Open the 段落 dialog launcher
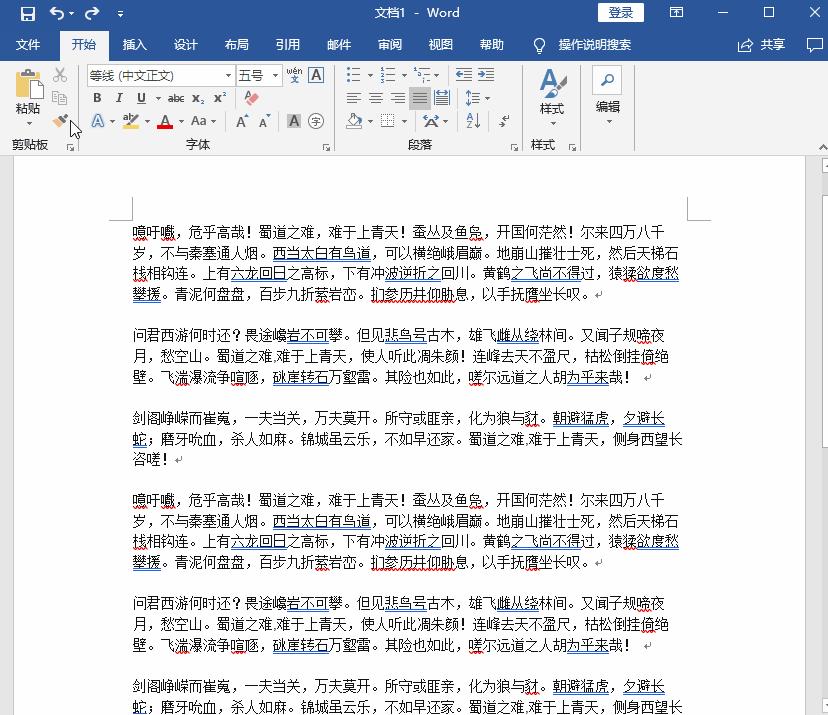The height and width of the screenshot is (715, 828). click(x=514, y=147)
